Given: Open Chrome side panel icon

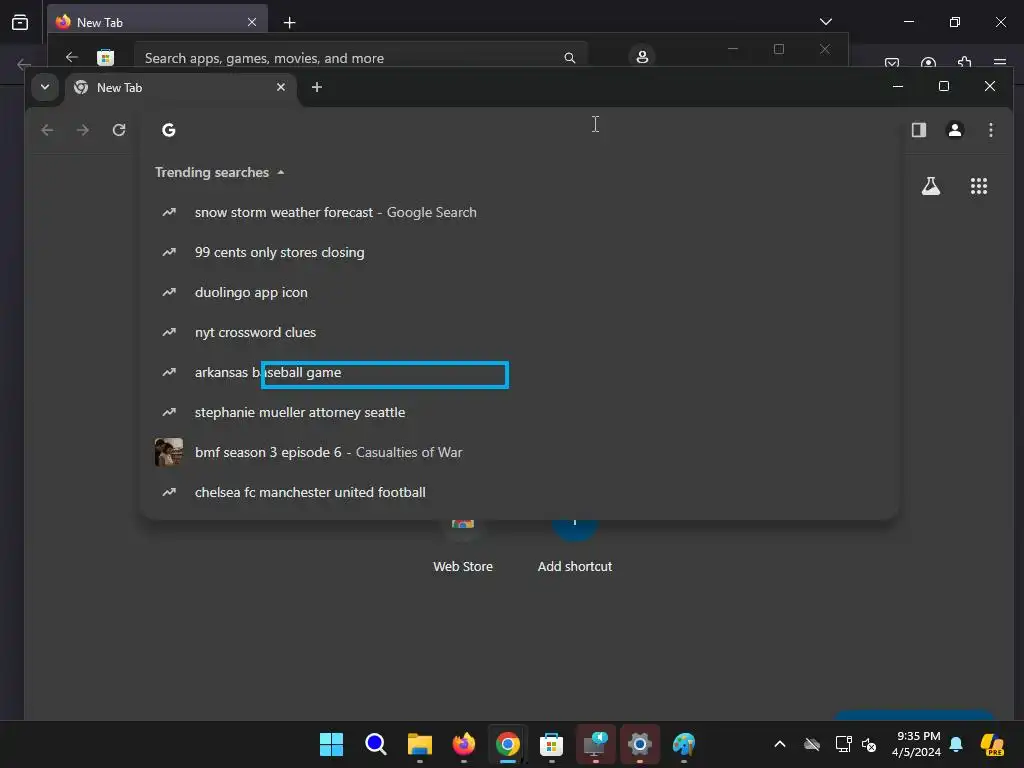Looking at the screenshot, I should [x=919, y=130].
